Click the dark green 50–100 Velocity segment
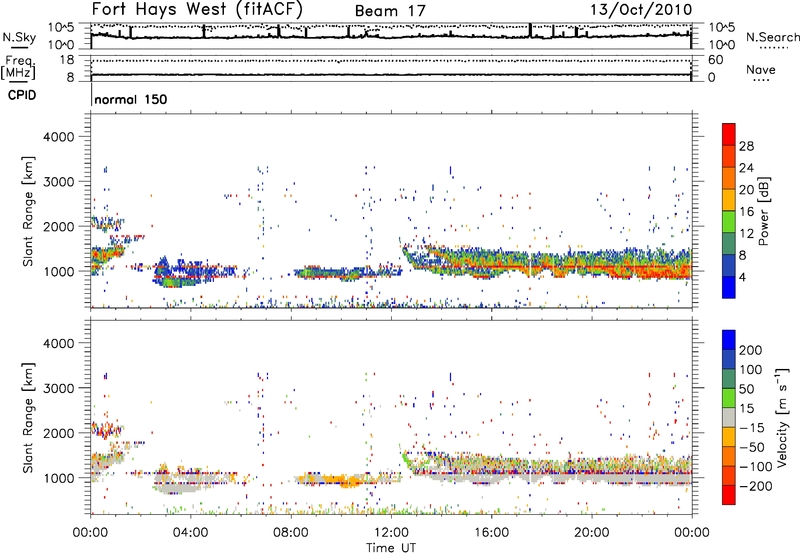This screenshot has height=554, width=800. coord(729,379)
